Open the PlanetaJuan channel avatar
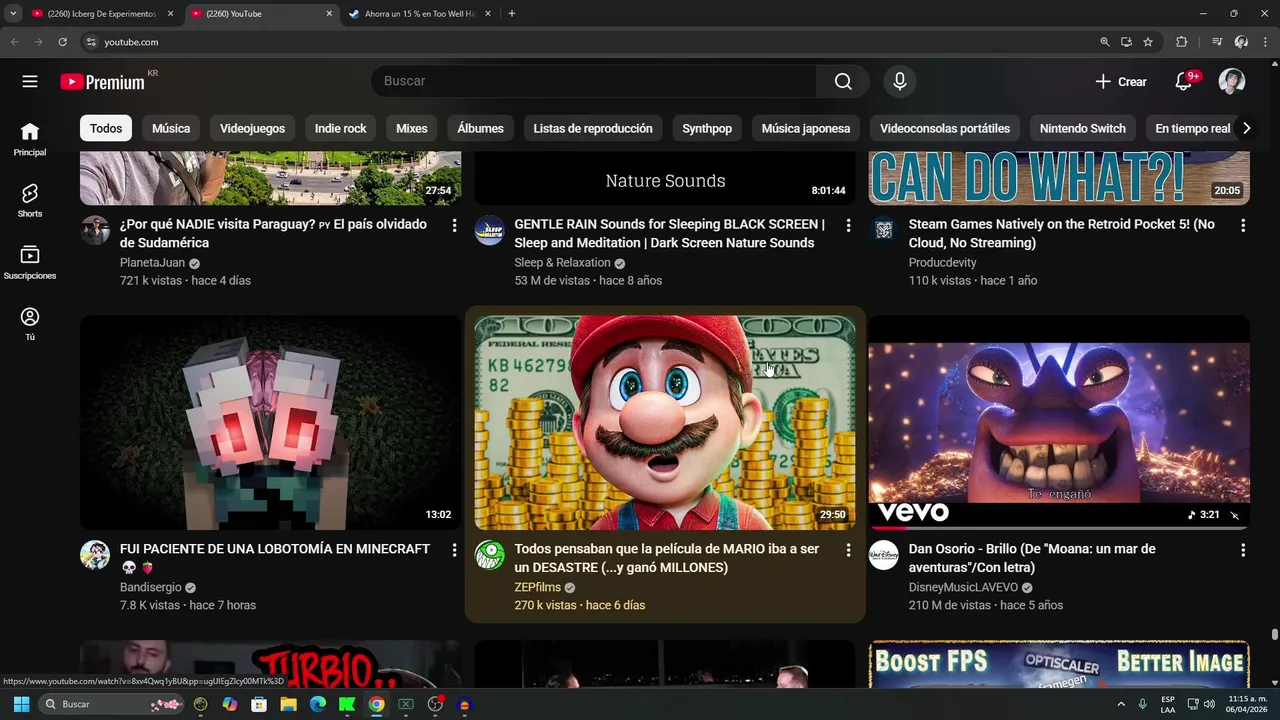Image resolution: width=1280 pixels, height=720 pixels. tap(95, 230)
